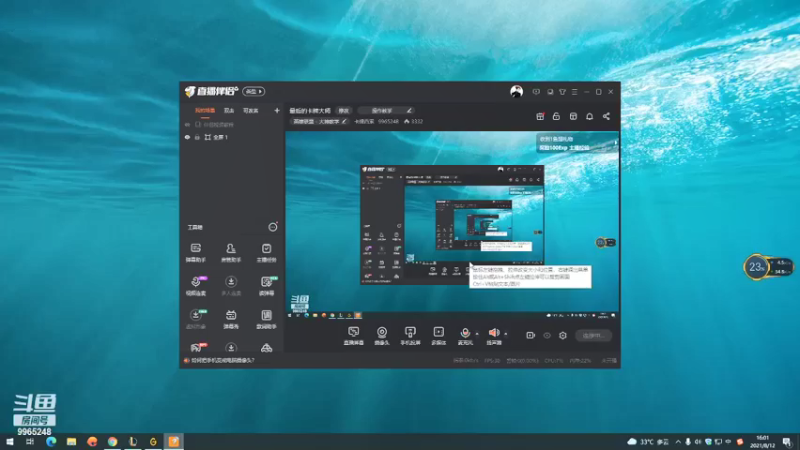The image size is (800, 450).
Task: Select the 全屏 1 source row
Action: coord(232,137)
